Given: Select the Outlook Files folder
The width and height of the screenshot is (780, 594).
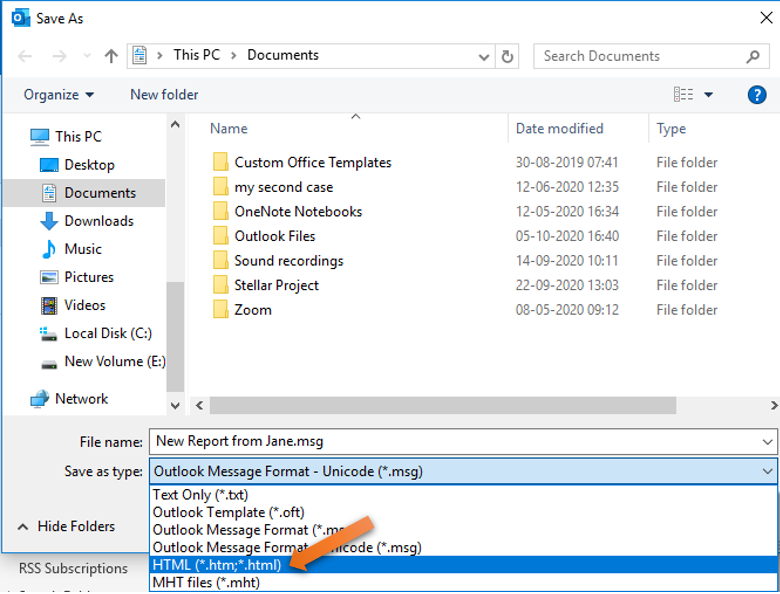Looking at the screenshot, I should [x=274, y=236].
